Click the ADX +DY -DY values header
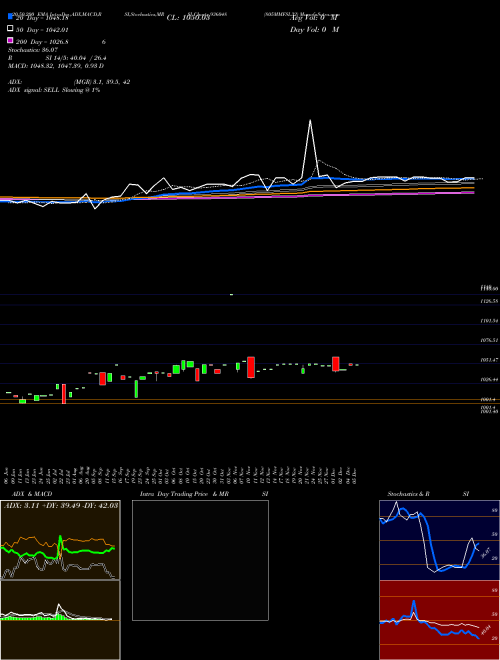This screenshot has height=660, width=500. (61, 505)
